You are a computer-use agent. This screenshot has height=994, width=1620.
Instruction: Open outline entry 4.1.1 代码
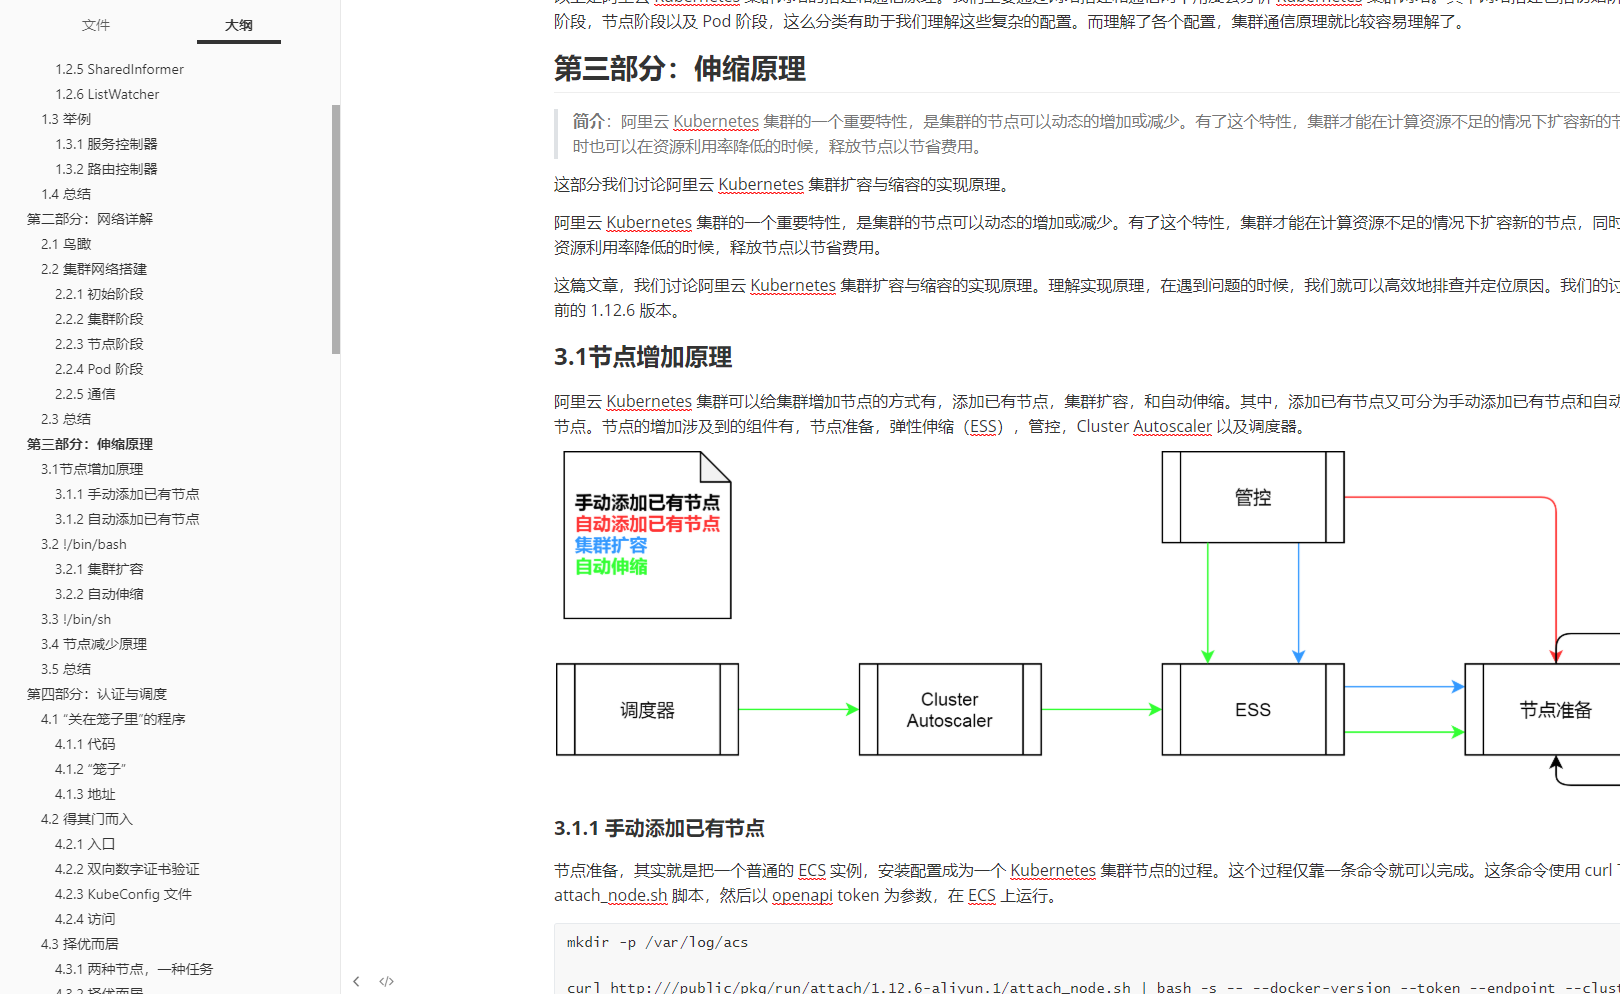85,744
